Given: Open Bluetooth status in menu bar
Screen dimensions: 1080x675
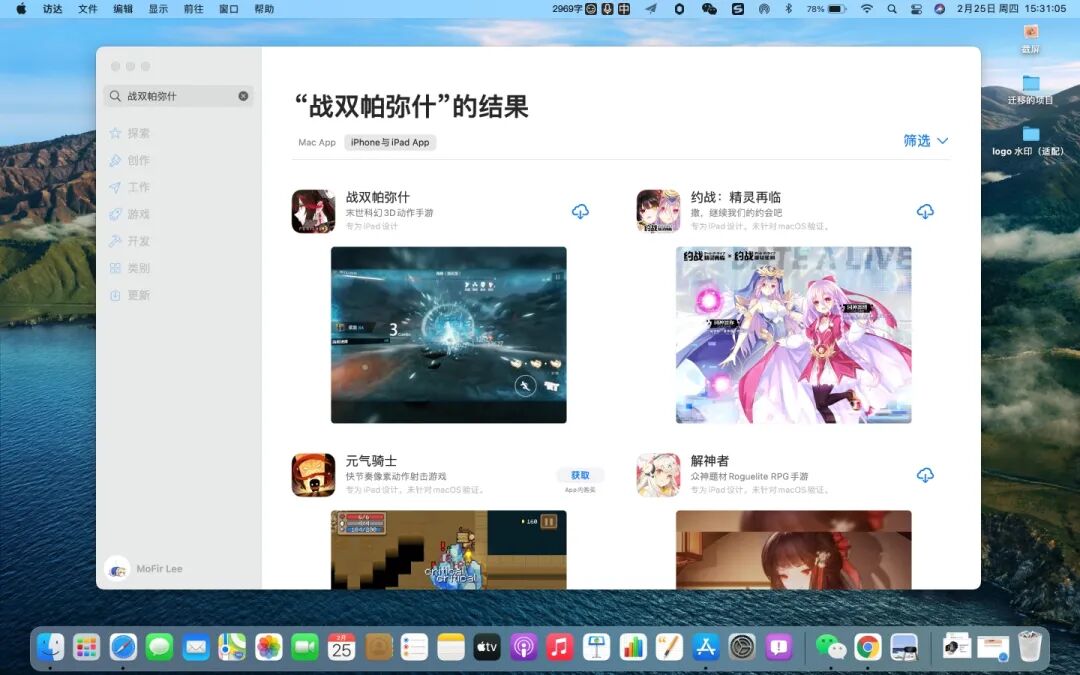Looking at the screenshot, I should [x=789, y=9].
